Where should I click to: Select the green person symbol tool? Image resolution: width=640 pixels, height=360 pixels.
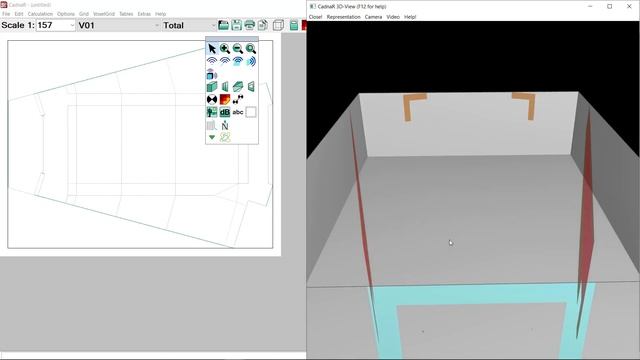click(x=212, y=112)
